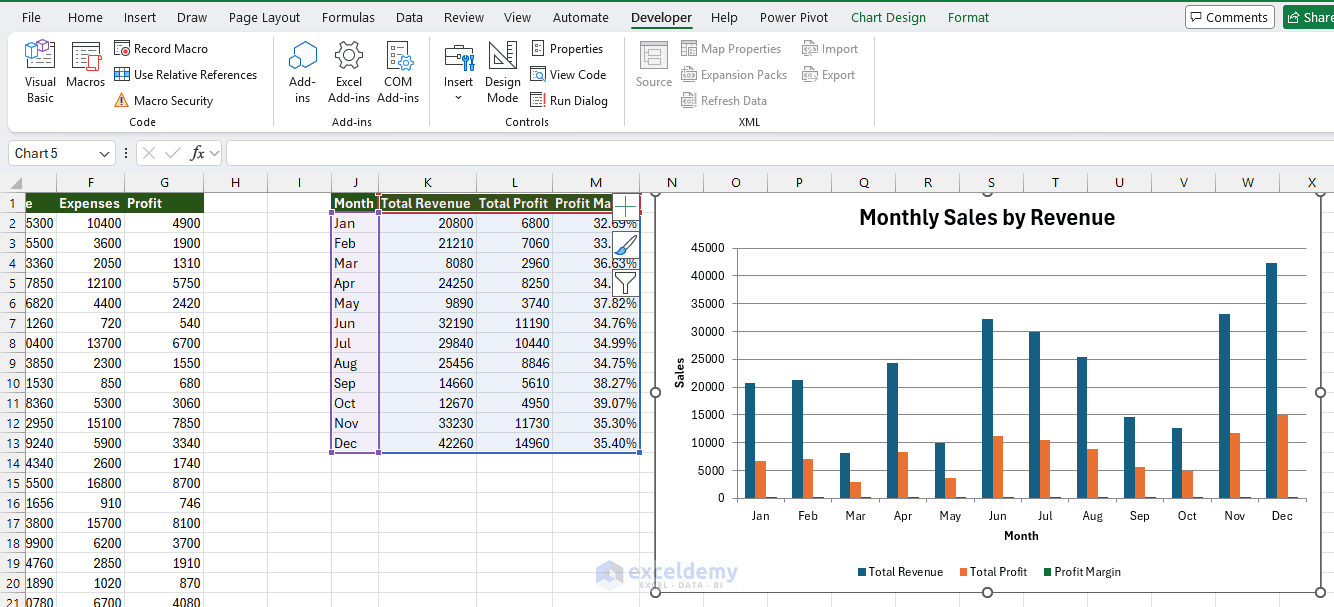Click the chart's right-middle sizing handle
The width and height of the screenshot is (1334, 607).
1320,392
